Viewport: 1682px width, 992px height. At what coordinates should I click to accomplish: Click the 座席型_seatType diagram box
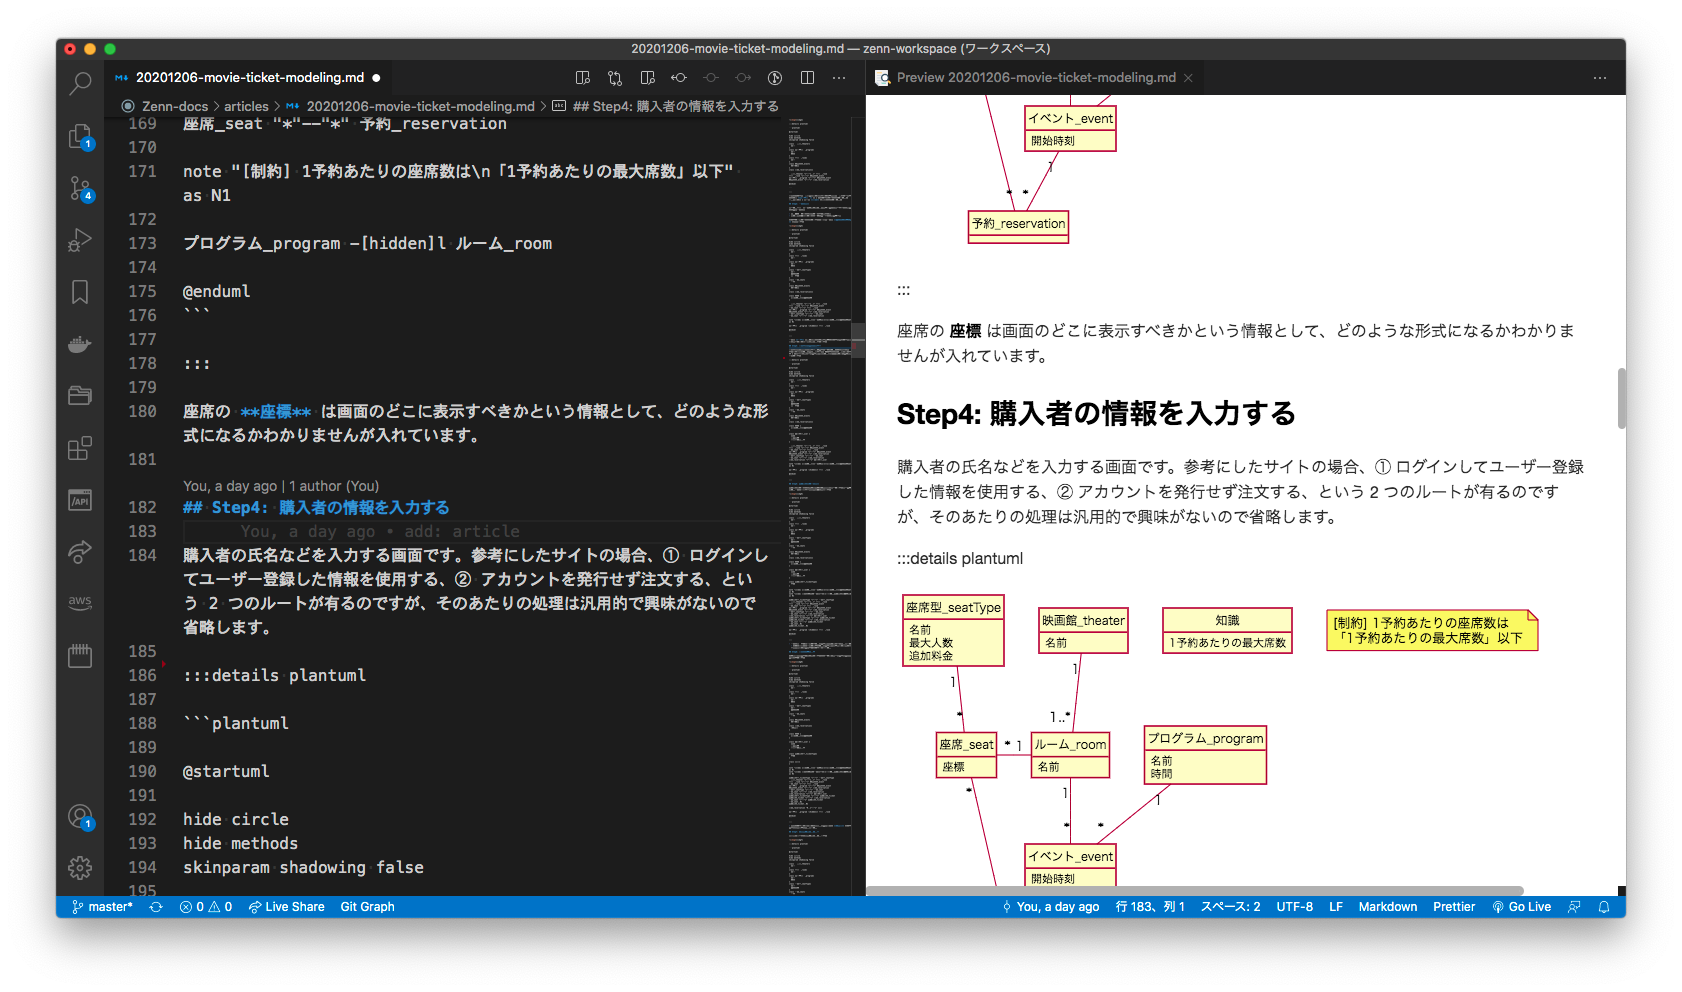coord(953,631)
